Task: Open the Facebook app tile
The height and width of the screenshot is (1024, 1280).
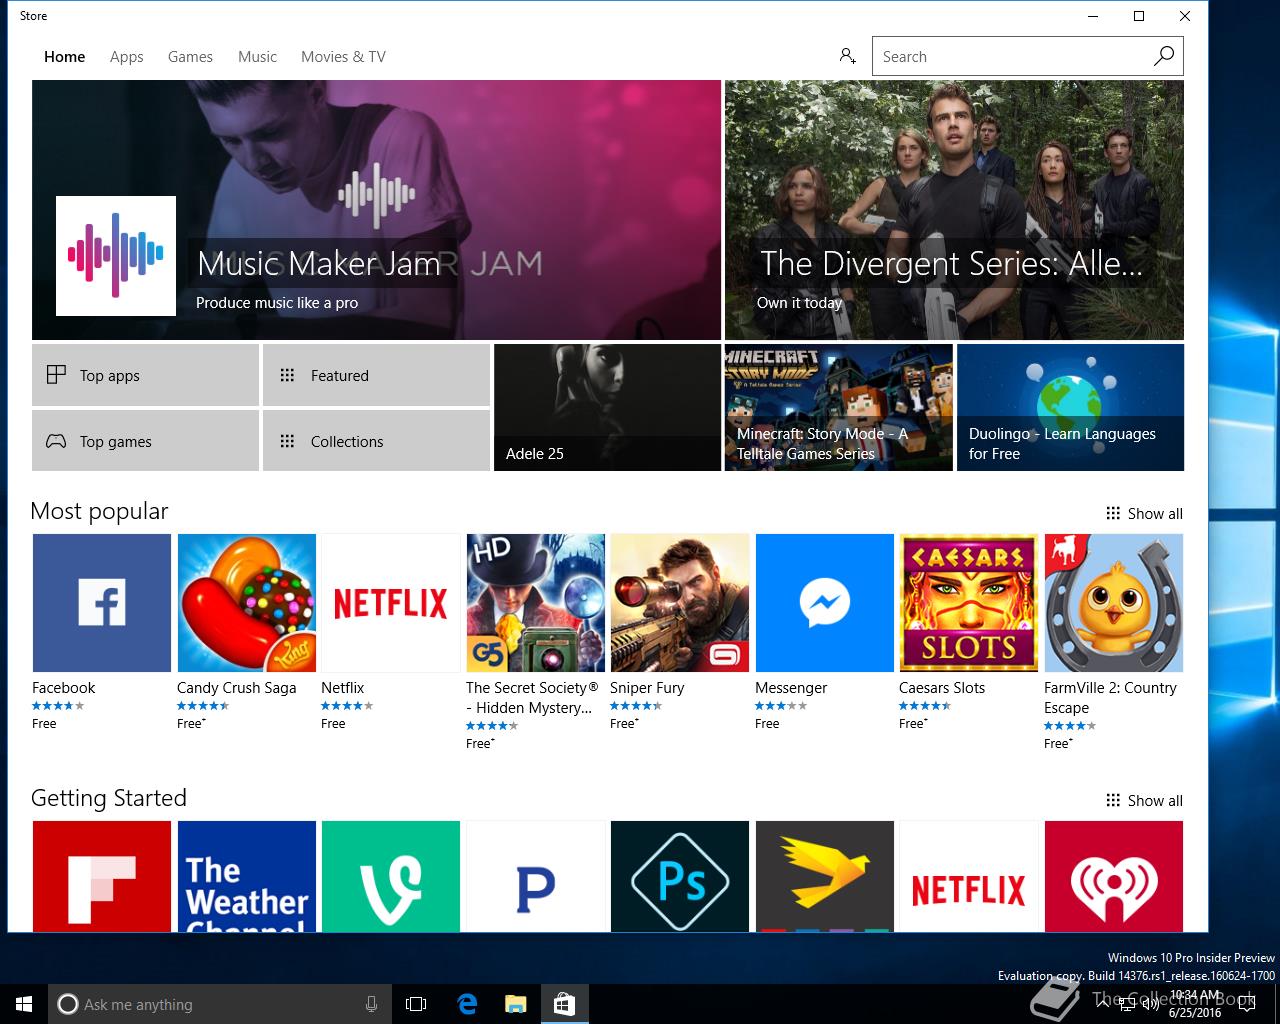Action: coord(102,603)
